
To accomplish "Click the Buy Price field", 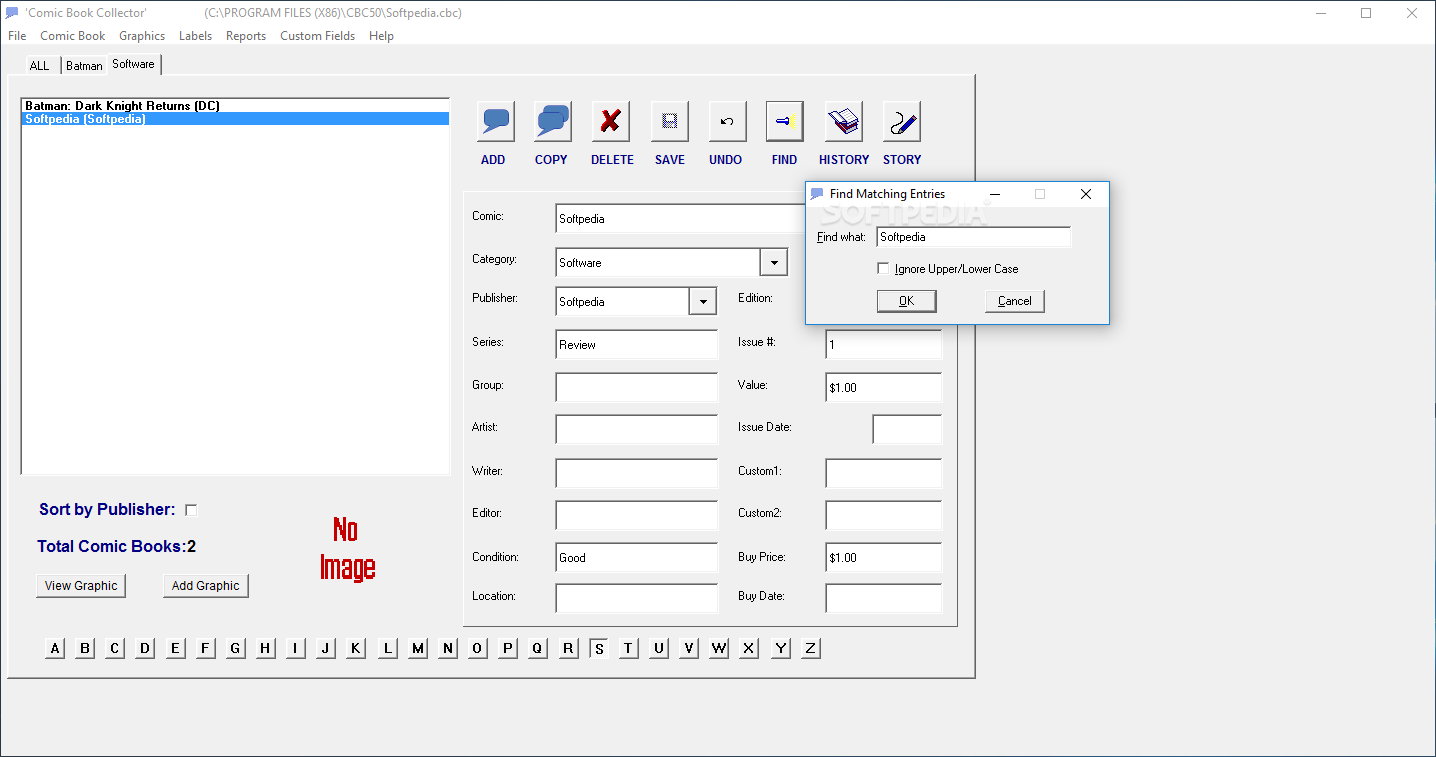I will point(884,557).
